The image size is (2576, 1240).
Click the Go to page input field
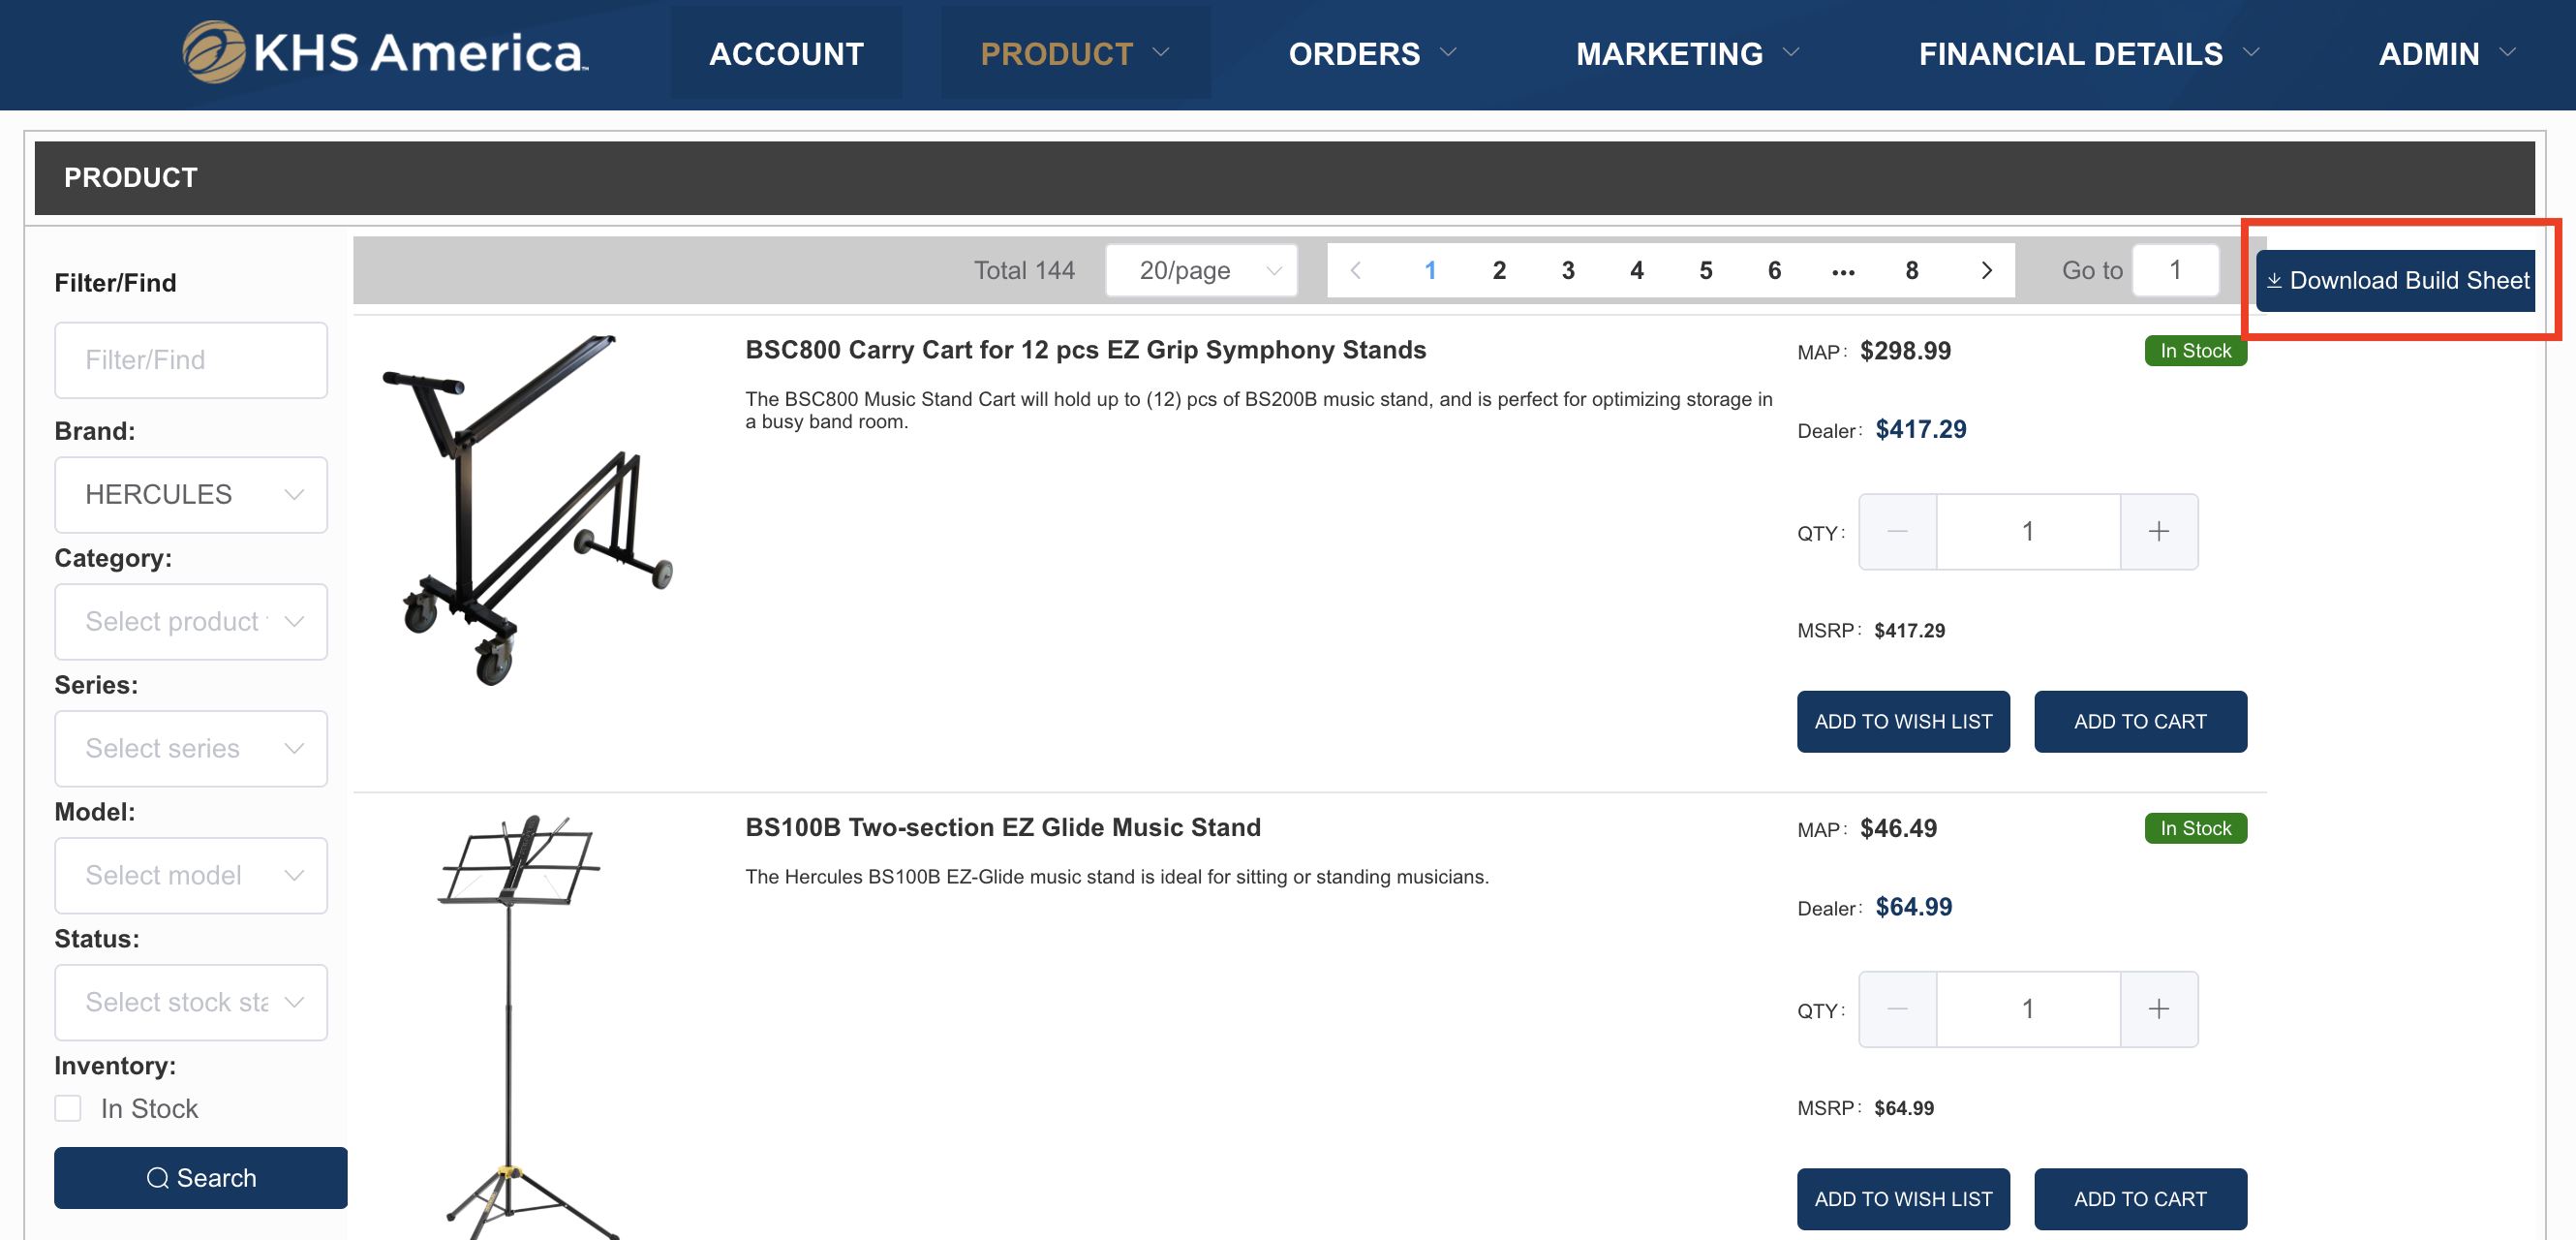point(2176,270)
